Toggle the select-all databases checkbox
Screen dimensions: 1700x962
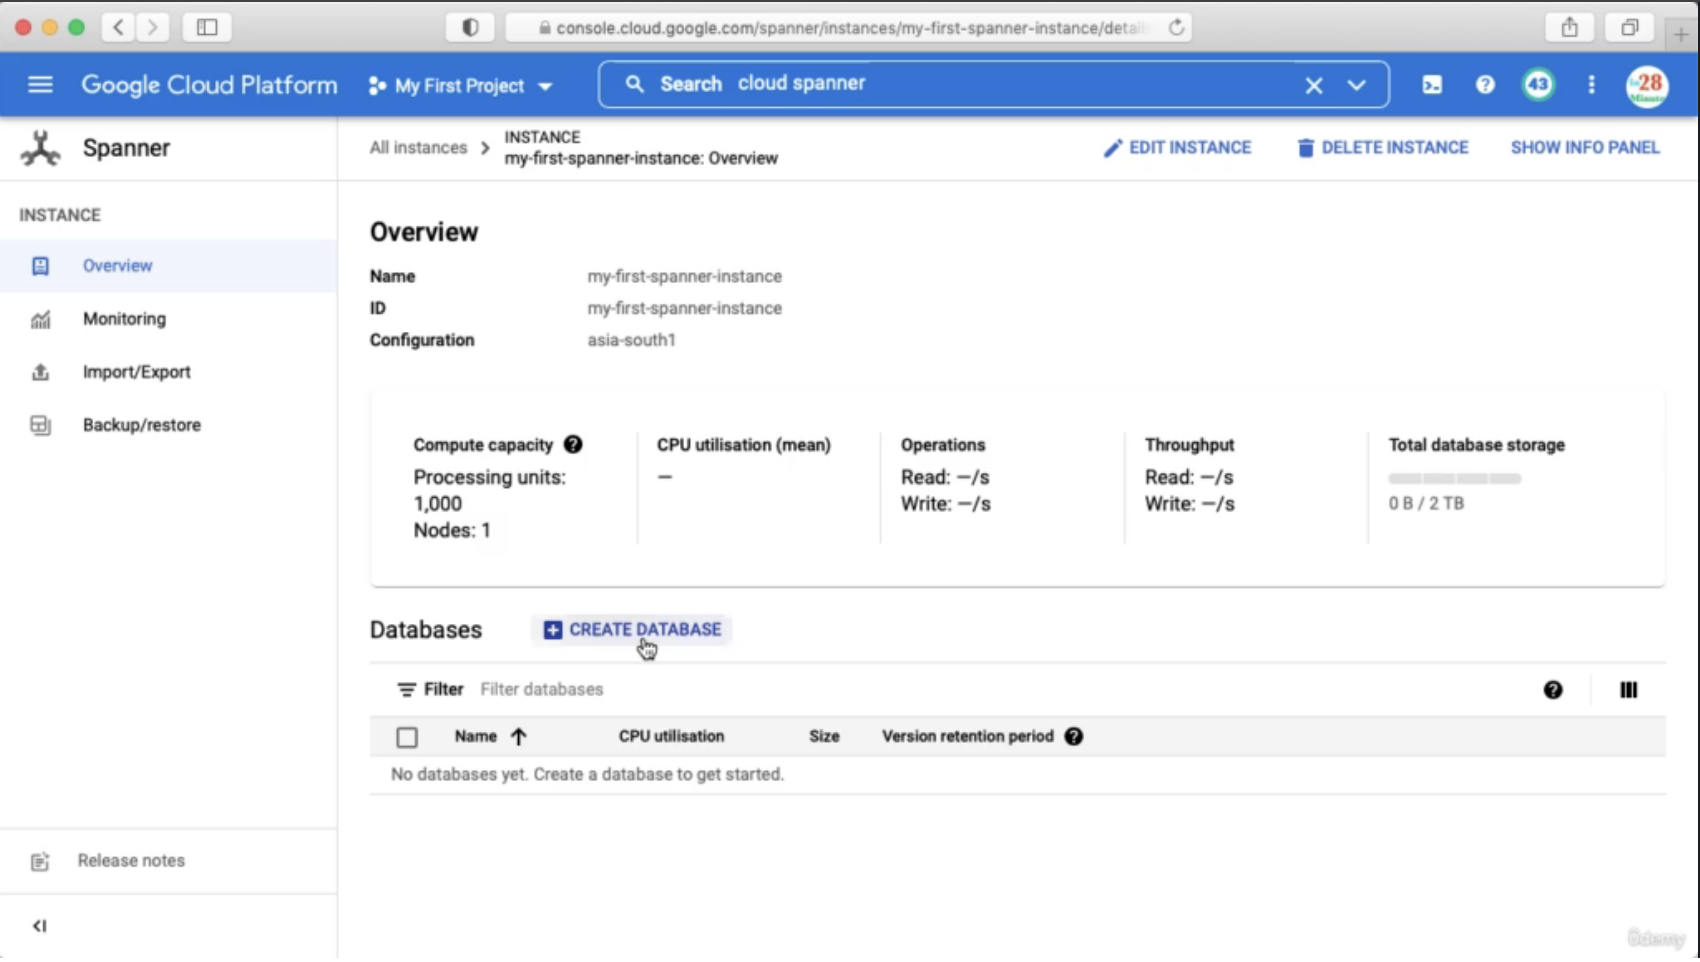tap(407, 738)
